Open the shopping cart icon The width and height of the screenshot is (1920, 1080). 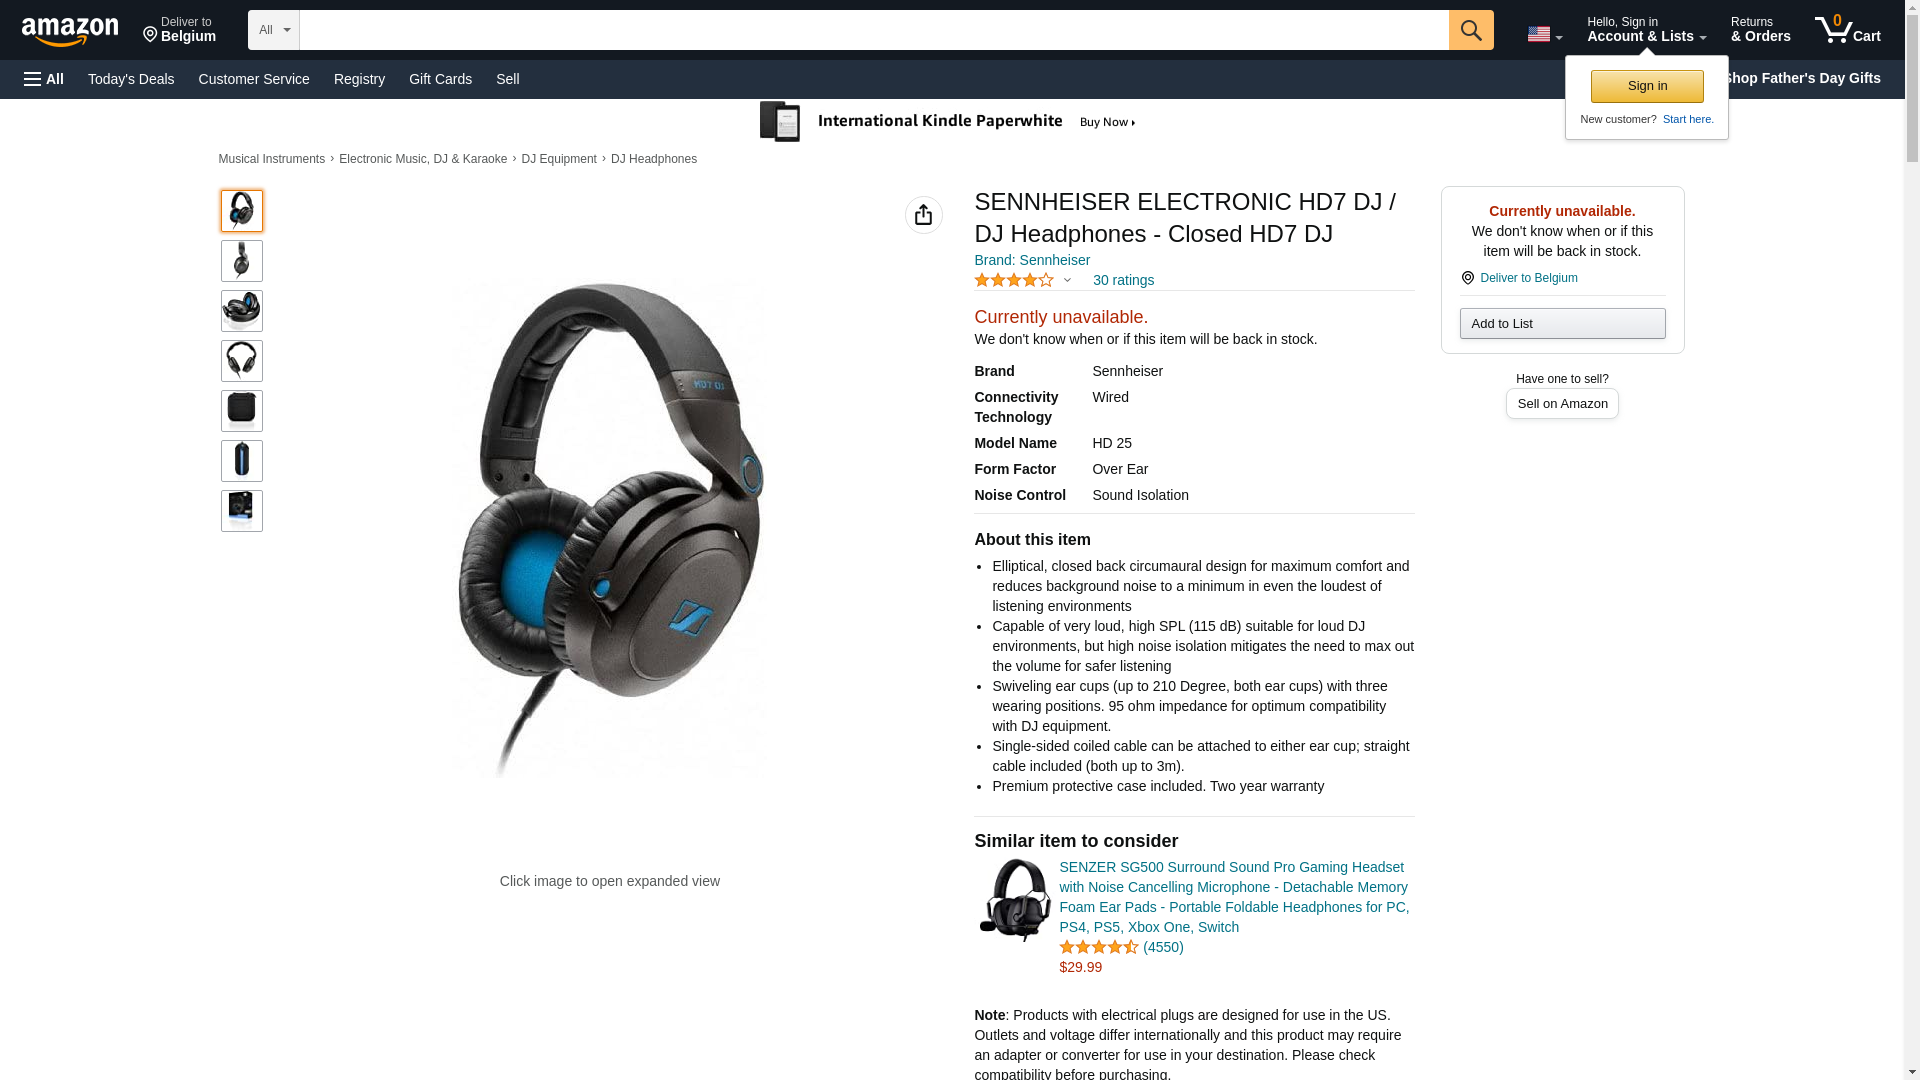point(1847,30)
